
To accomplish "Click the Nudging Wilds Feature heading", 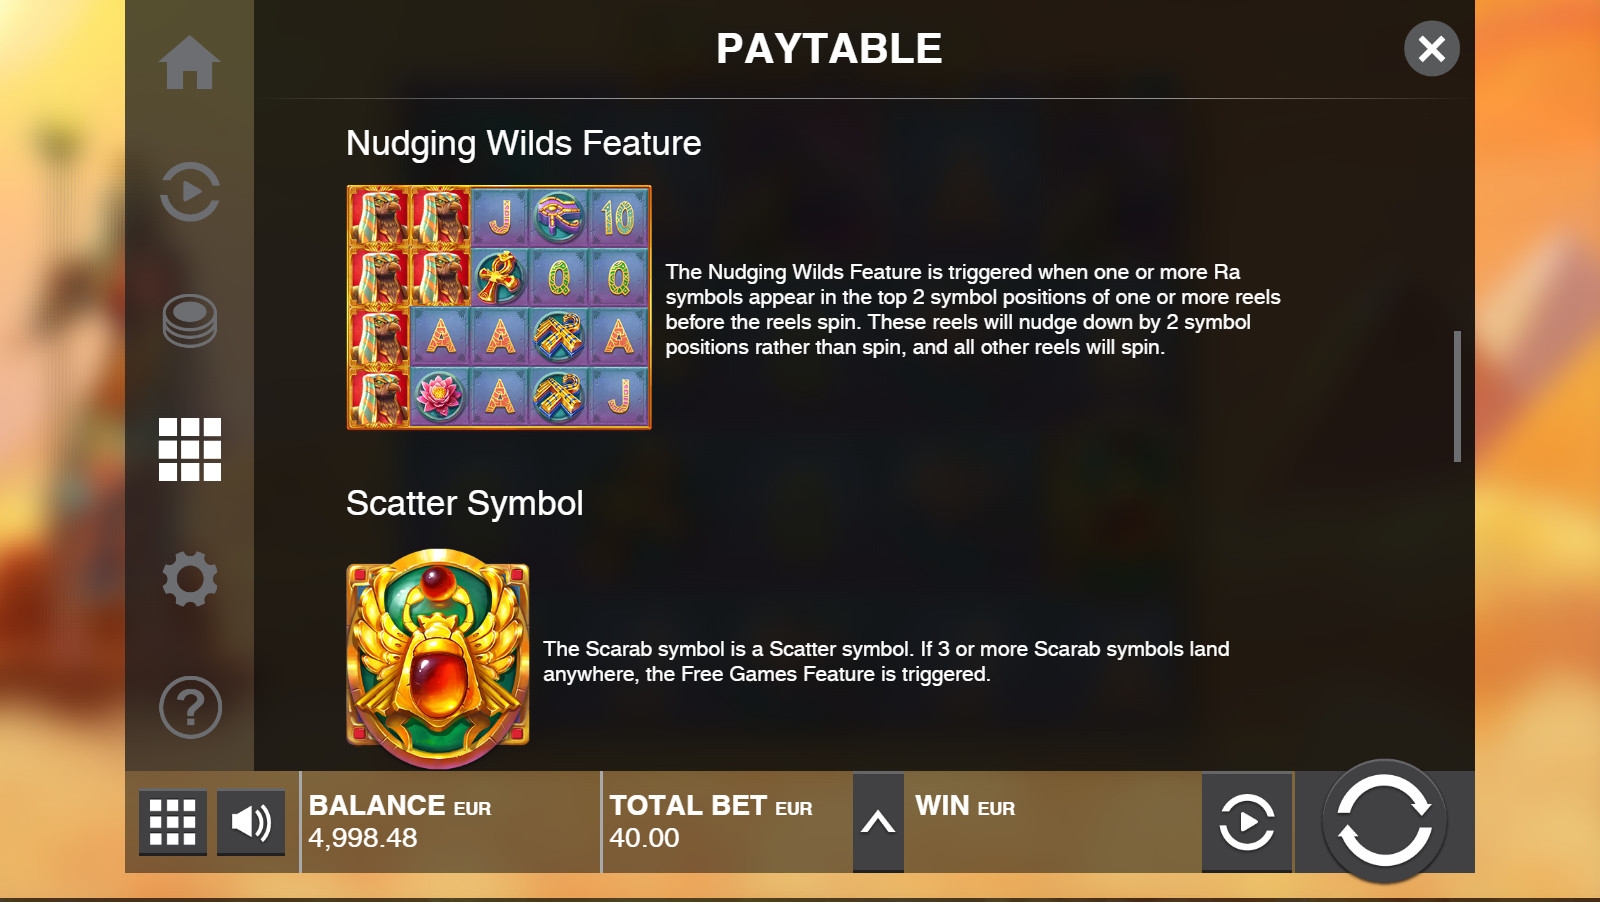I will pyautogui.click(x=523, y=143).
